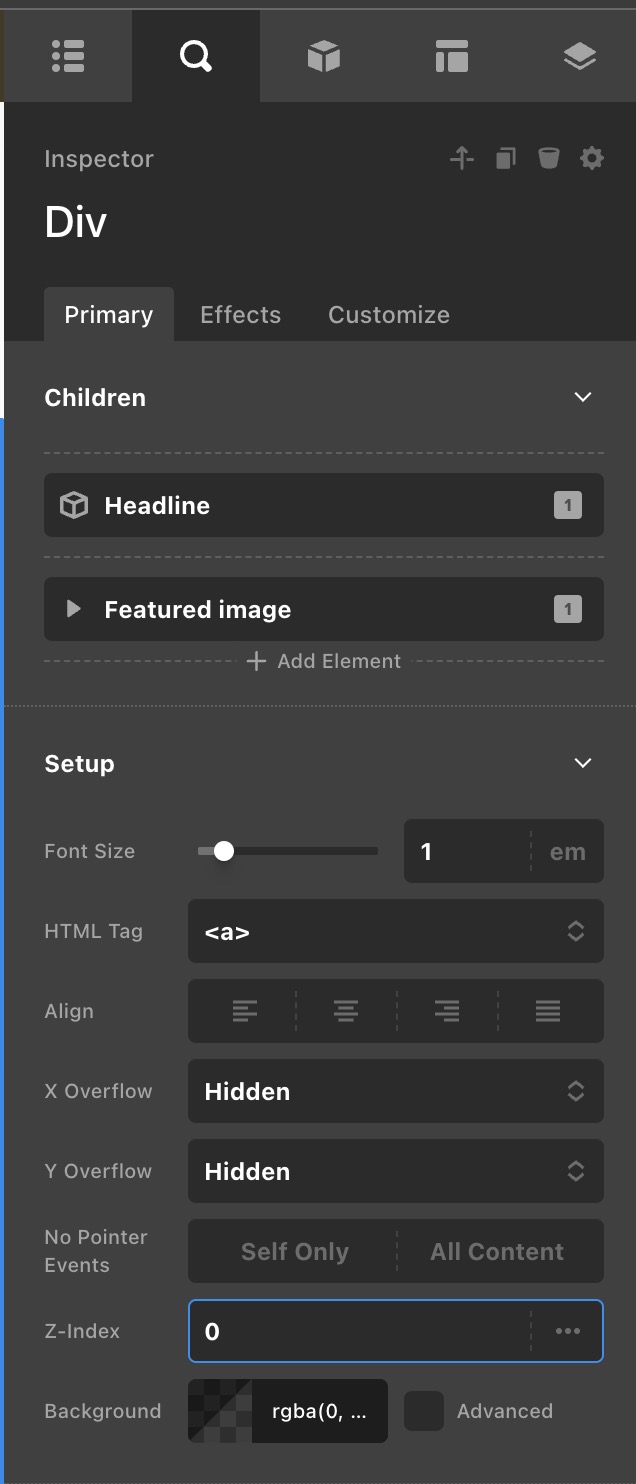Duplicate the Div element
636x1484 pixels.
click(x=506, y=158)
